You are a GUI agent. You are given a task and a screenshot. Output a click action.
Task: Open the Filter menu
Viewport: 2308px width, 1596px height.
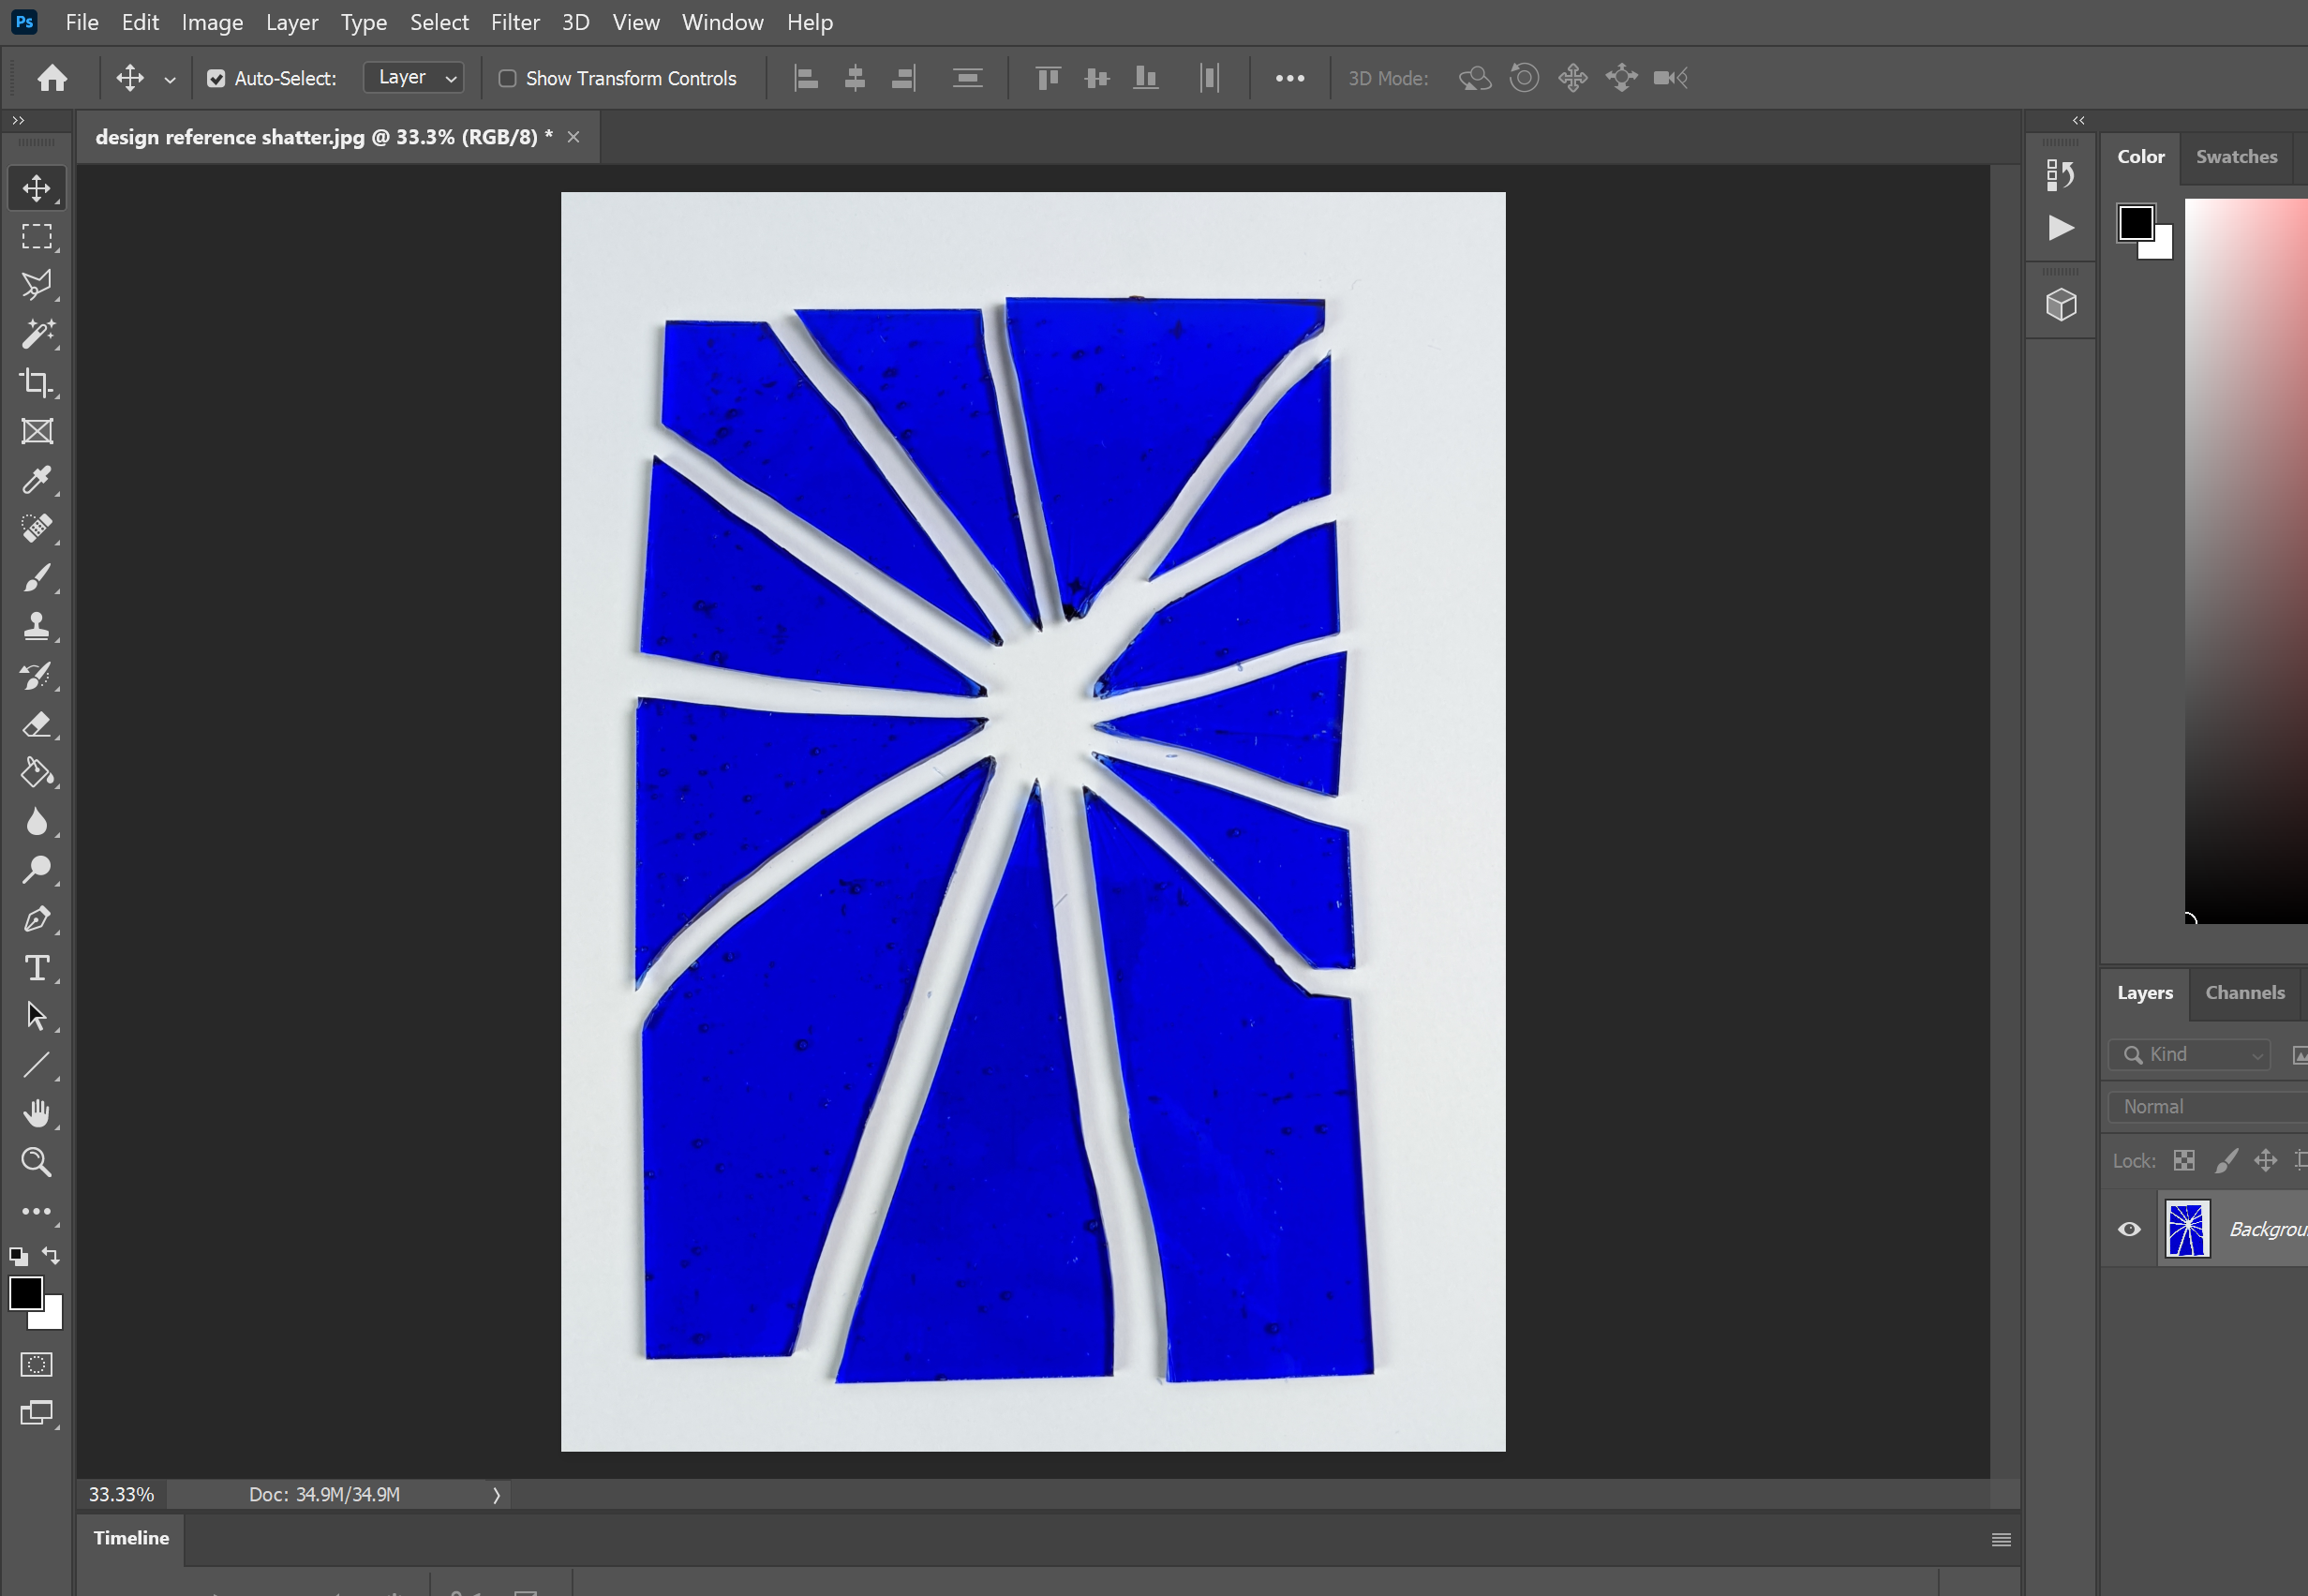[x=515, y=22]
